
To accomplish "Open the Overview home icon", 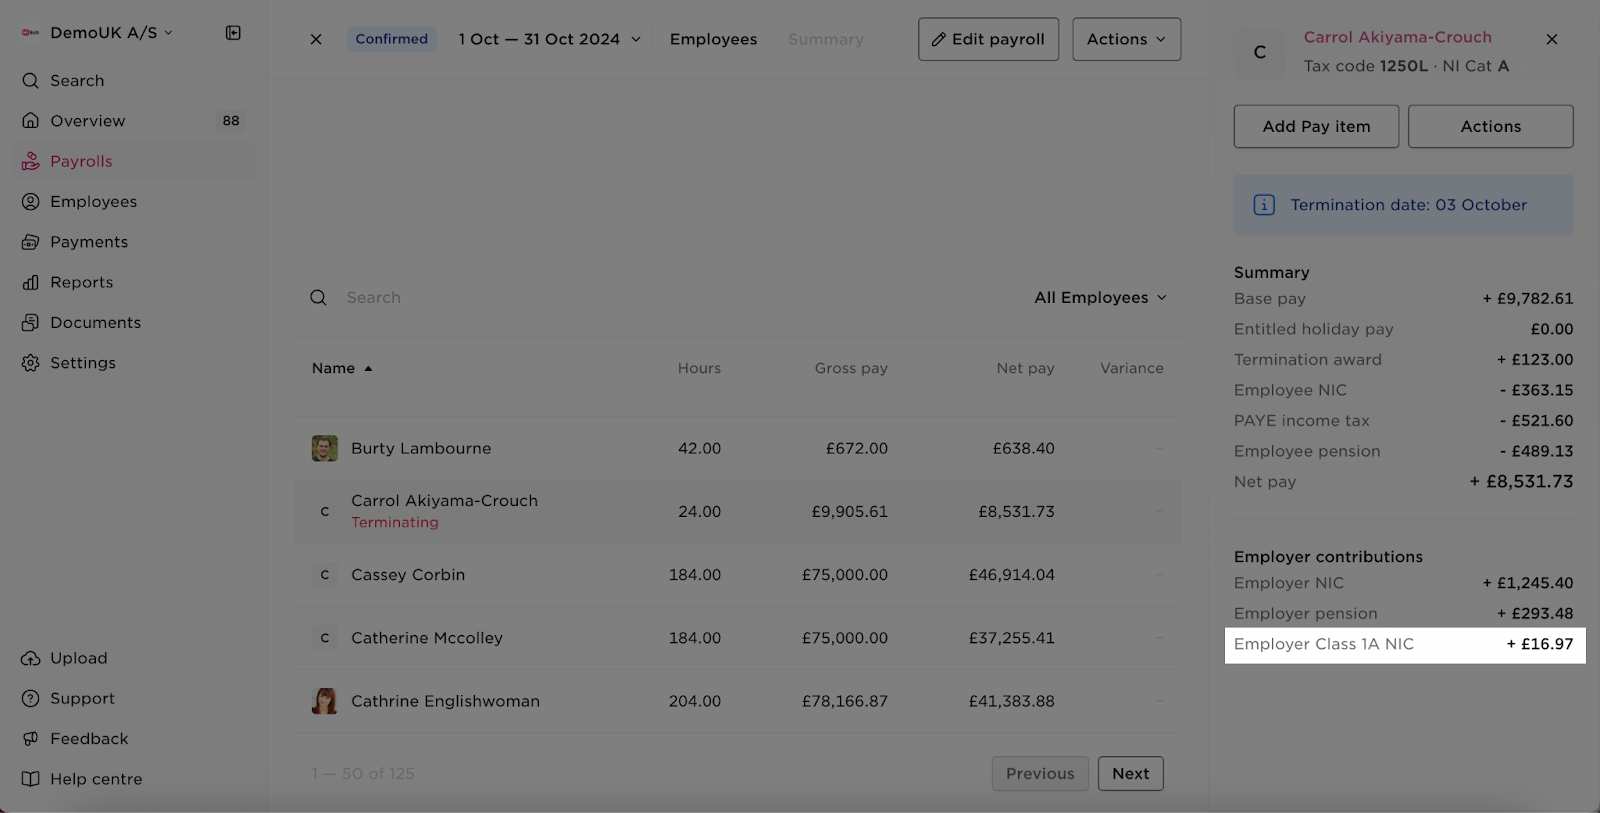I will [31, 121].
